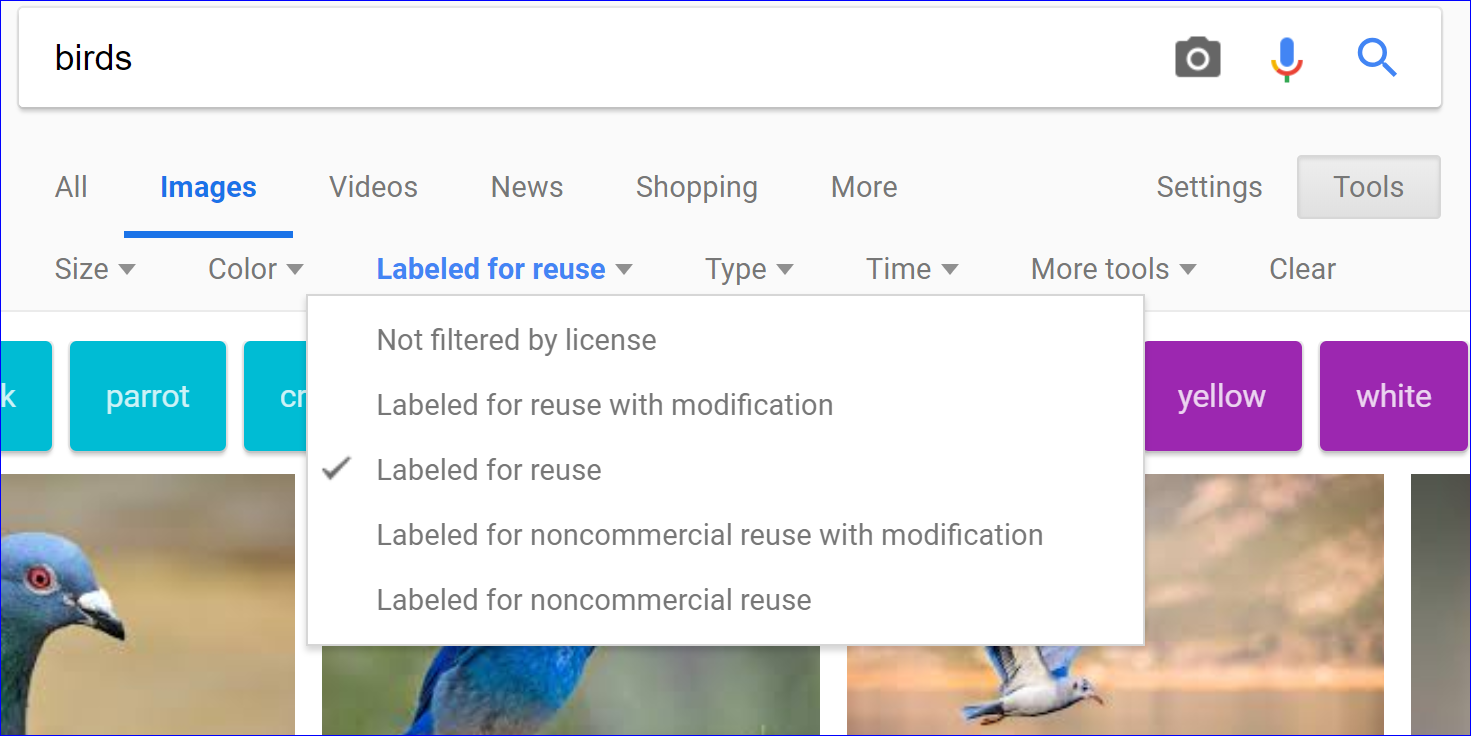Click the blue magnifying glass search icon
The width and height of the screenshot is (1471, 736).
pos(1376,58)
